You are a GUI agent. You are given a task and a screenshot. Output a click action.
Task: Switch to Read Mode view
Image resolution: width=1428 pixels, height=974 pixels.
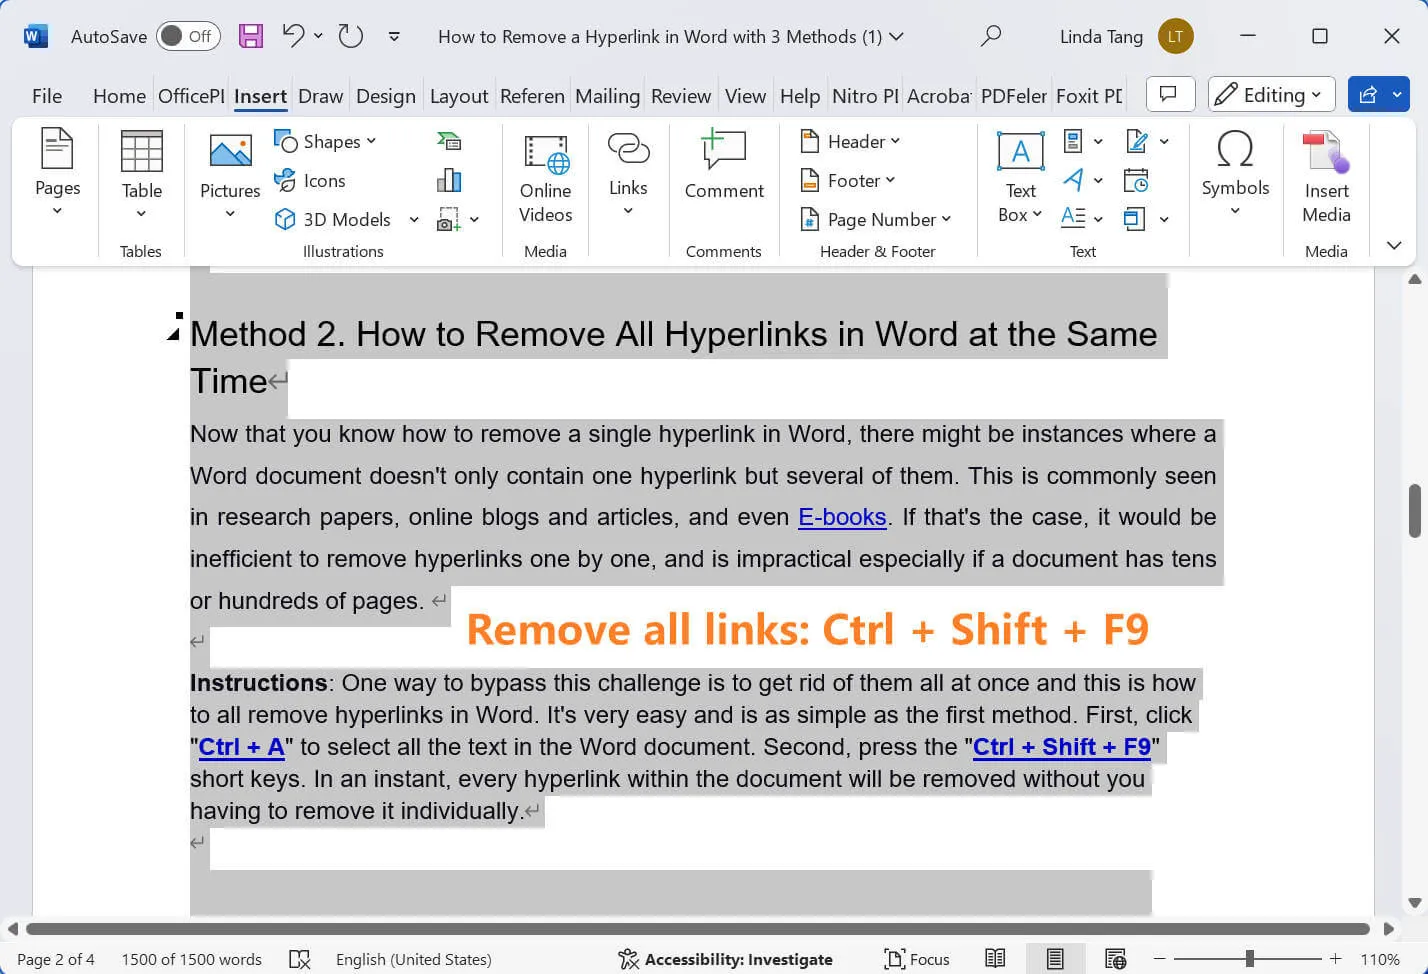(x=995, y=958)
